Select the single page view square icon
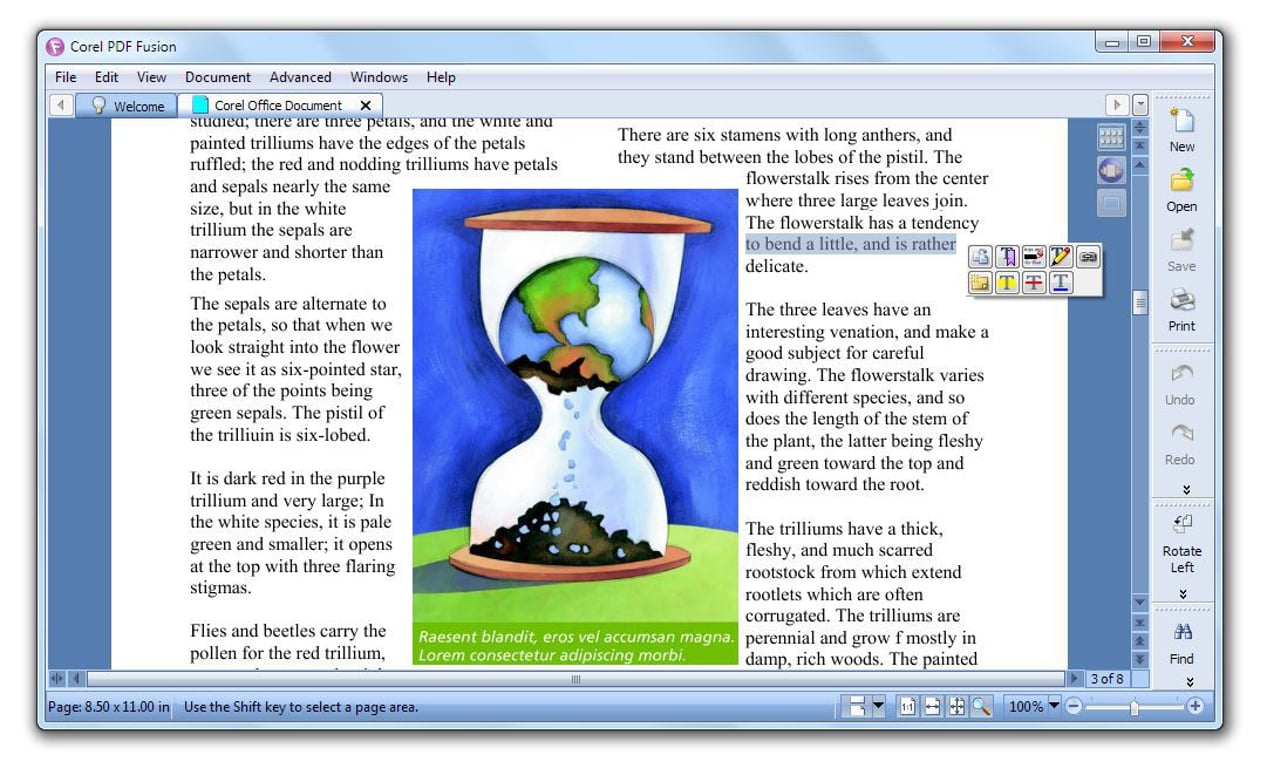This screenshot has height=768, width=1267. [1111, 204]
